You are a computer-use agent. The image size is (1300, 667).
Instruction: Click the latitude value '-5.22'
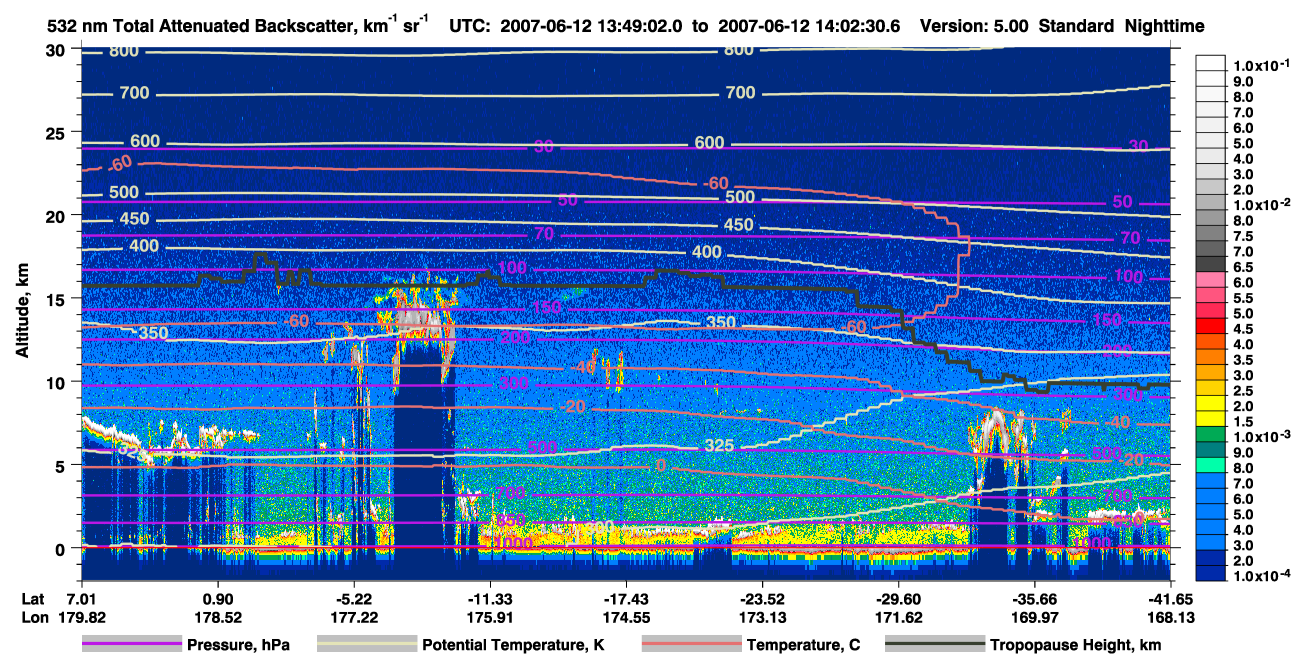(x=353, y=598)
